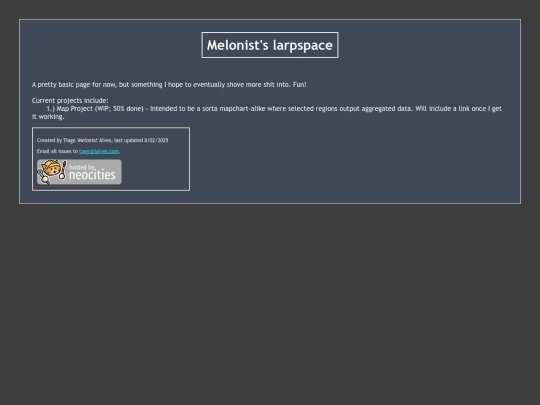This screenshot has height=405, width=540.
Task: Click the 'A pretty basic page for now' sentence
Action: [x=169, y=85]
